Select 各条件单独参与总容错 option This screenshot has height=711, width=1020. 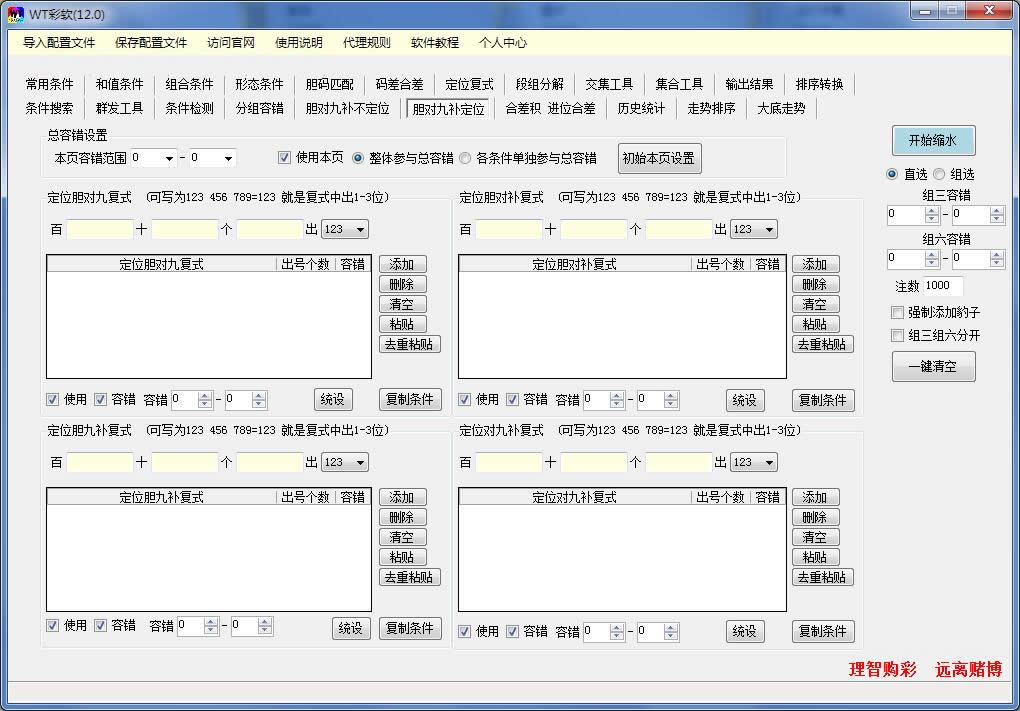(462, 157)
